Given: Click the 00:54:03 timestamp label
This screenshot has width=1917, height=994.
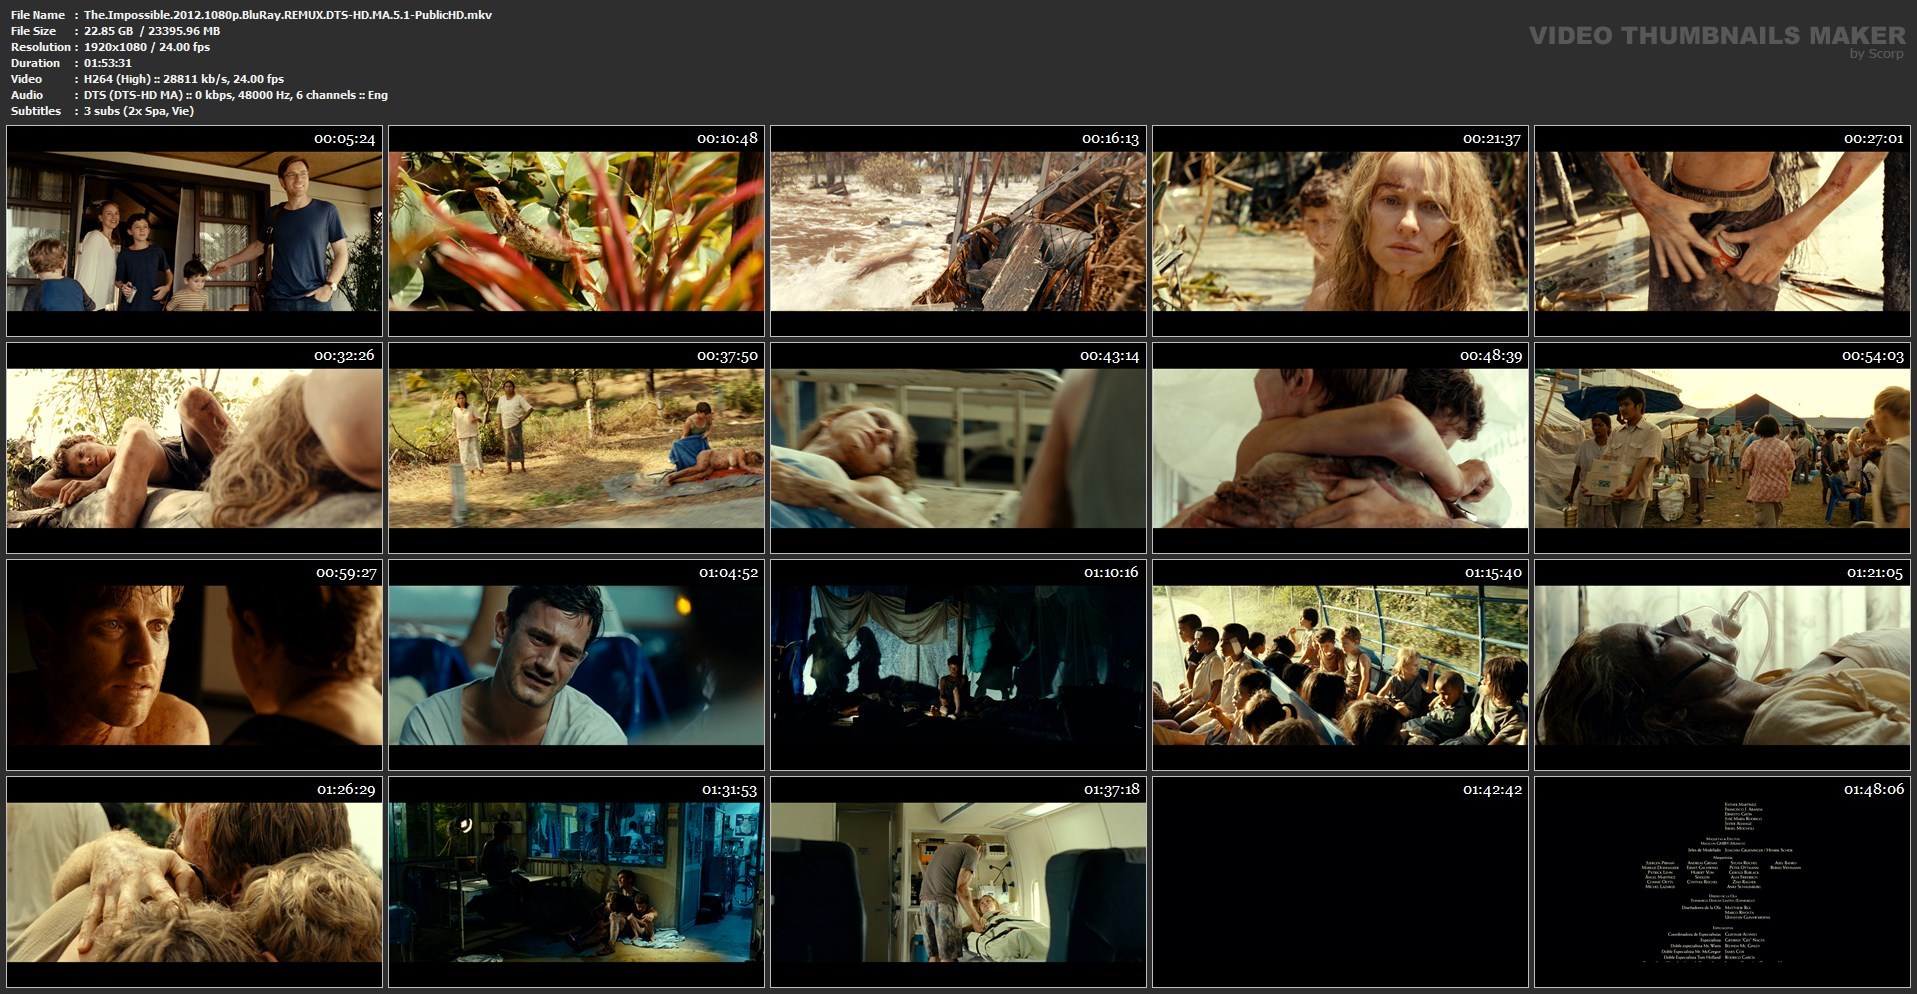Looking at the screenshot, I should pos(1873,356).
